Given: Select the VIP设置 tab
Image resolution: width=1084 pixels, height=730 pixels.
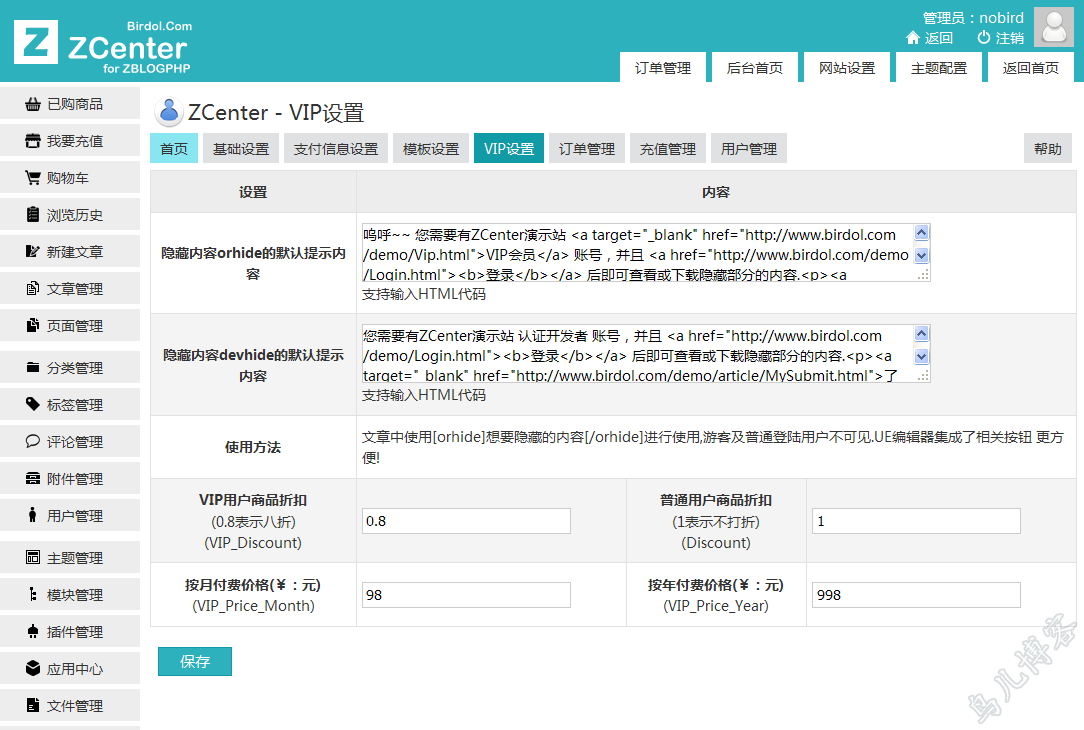Looking at the screenshot, I should click(510, 149).
